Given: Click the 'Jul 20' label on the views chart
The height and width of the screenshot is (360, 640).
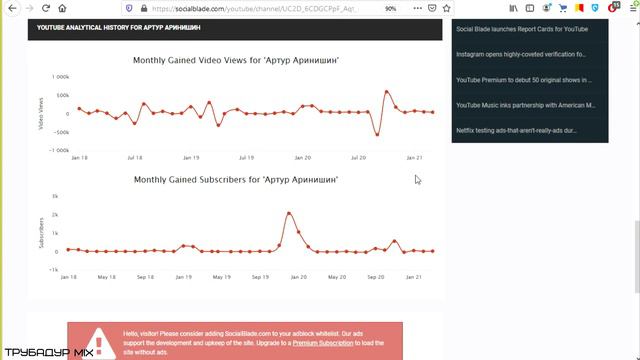Looking at the screenshot, I should (358, 158).
